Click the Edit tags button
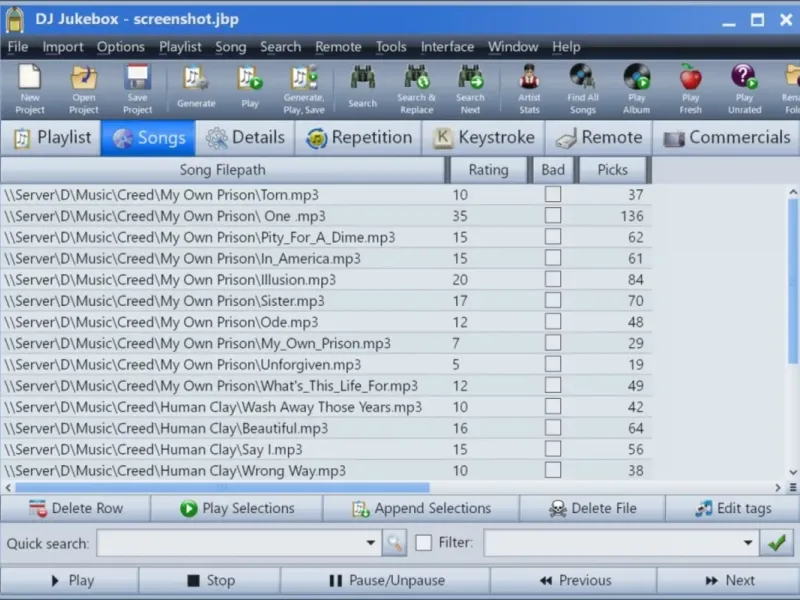The height and width of the screenshot is (600, 800). pyautogui.click(x=733, y=508)
